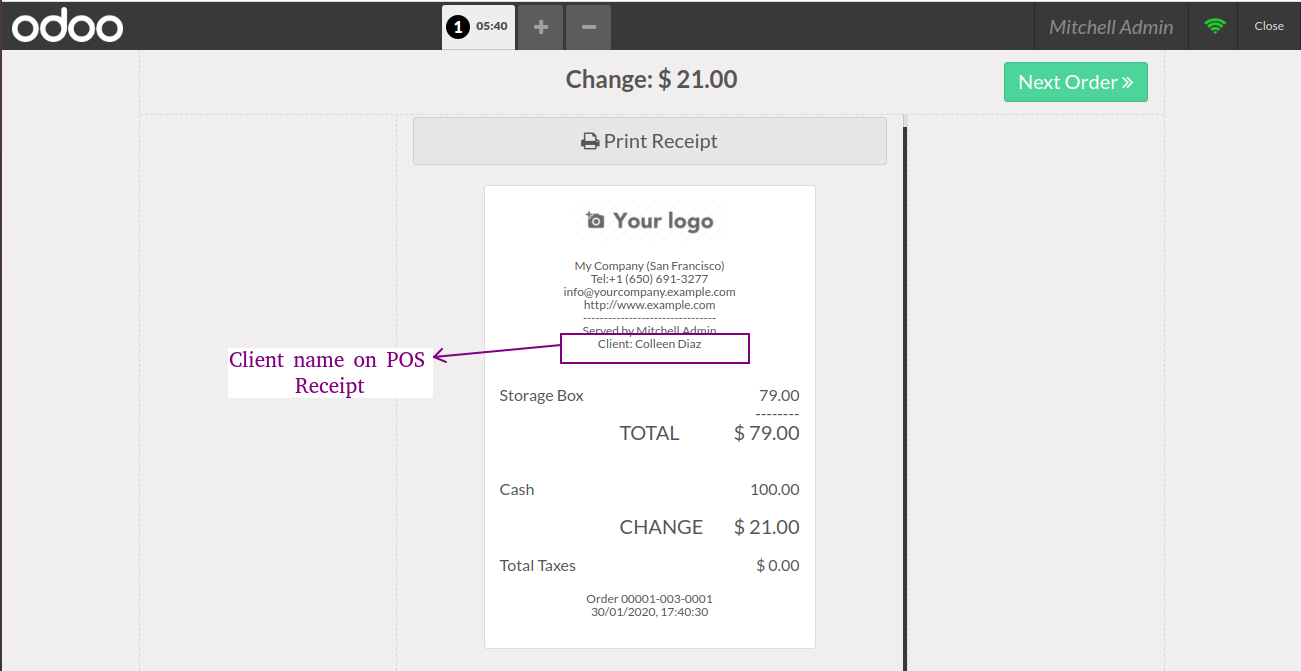
Task: Delete current order with minus button
Action: click(589, 27)
